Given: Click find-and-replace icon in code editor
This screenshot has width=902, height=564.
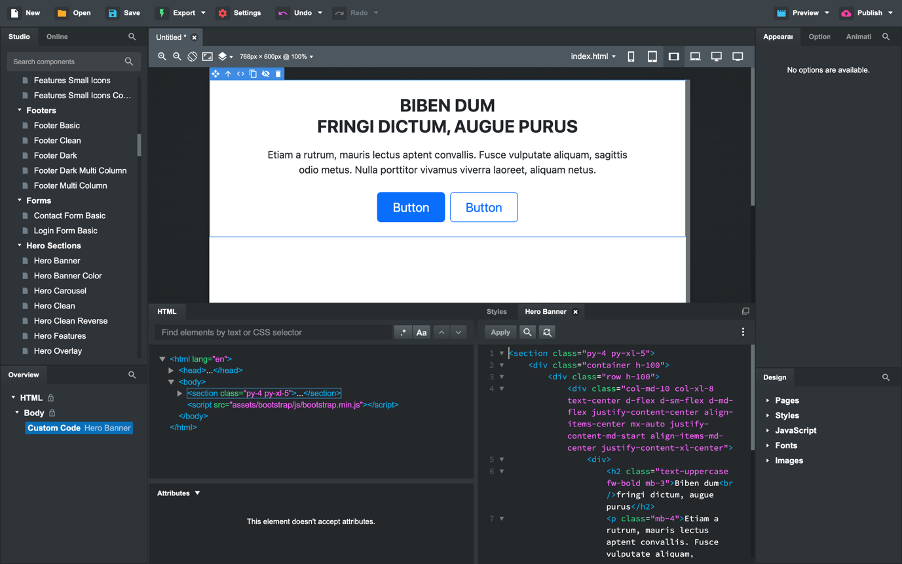Looking at the screenshot, I should 546,332.
